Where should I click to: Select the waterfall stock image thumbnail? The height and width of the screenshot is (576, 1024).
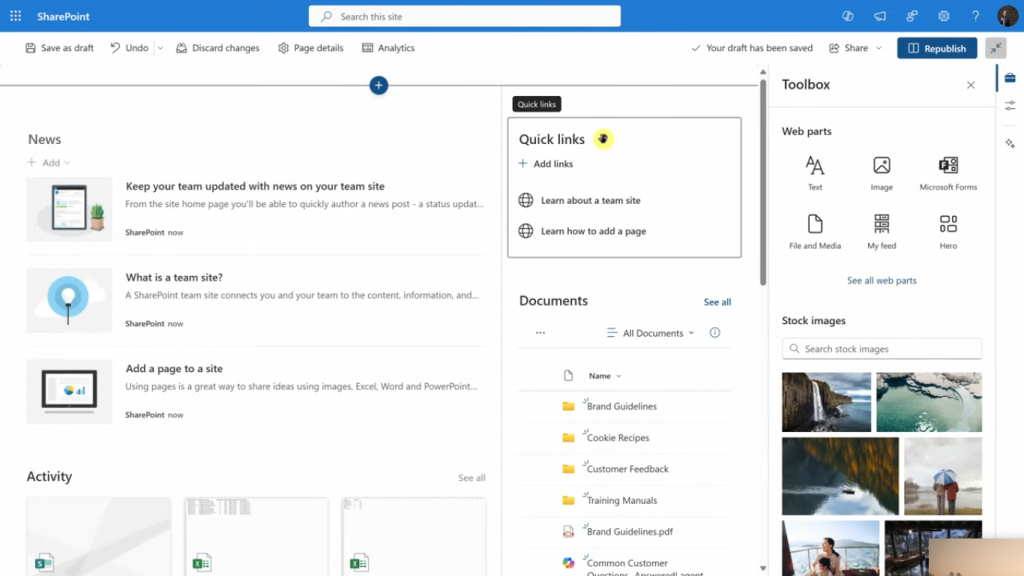[x=826, y=402]
